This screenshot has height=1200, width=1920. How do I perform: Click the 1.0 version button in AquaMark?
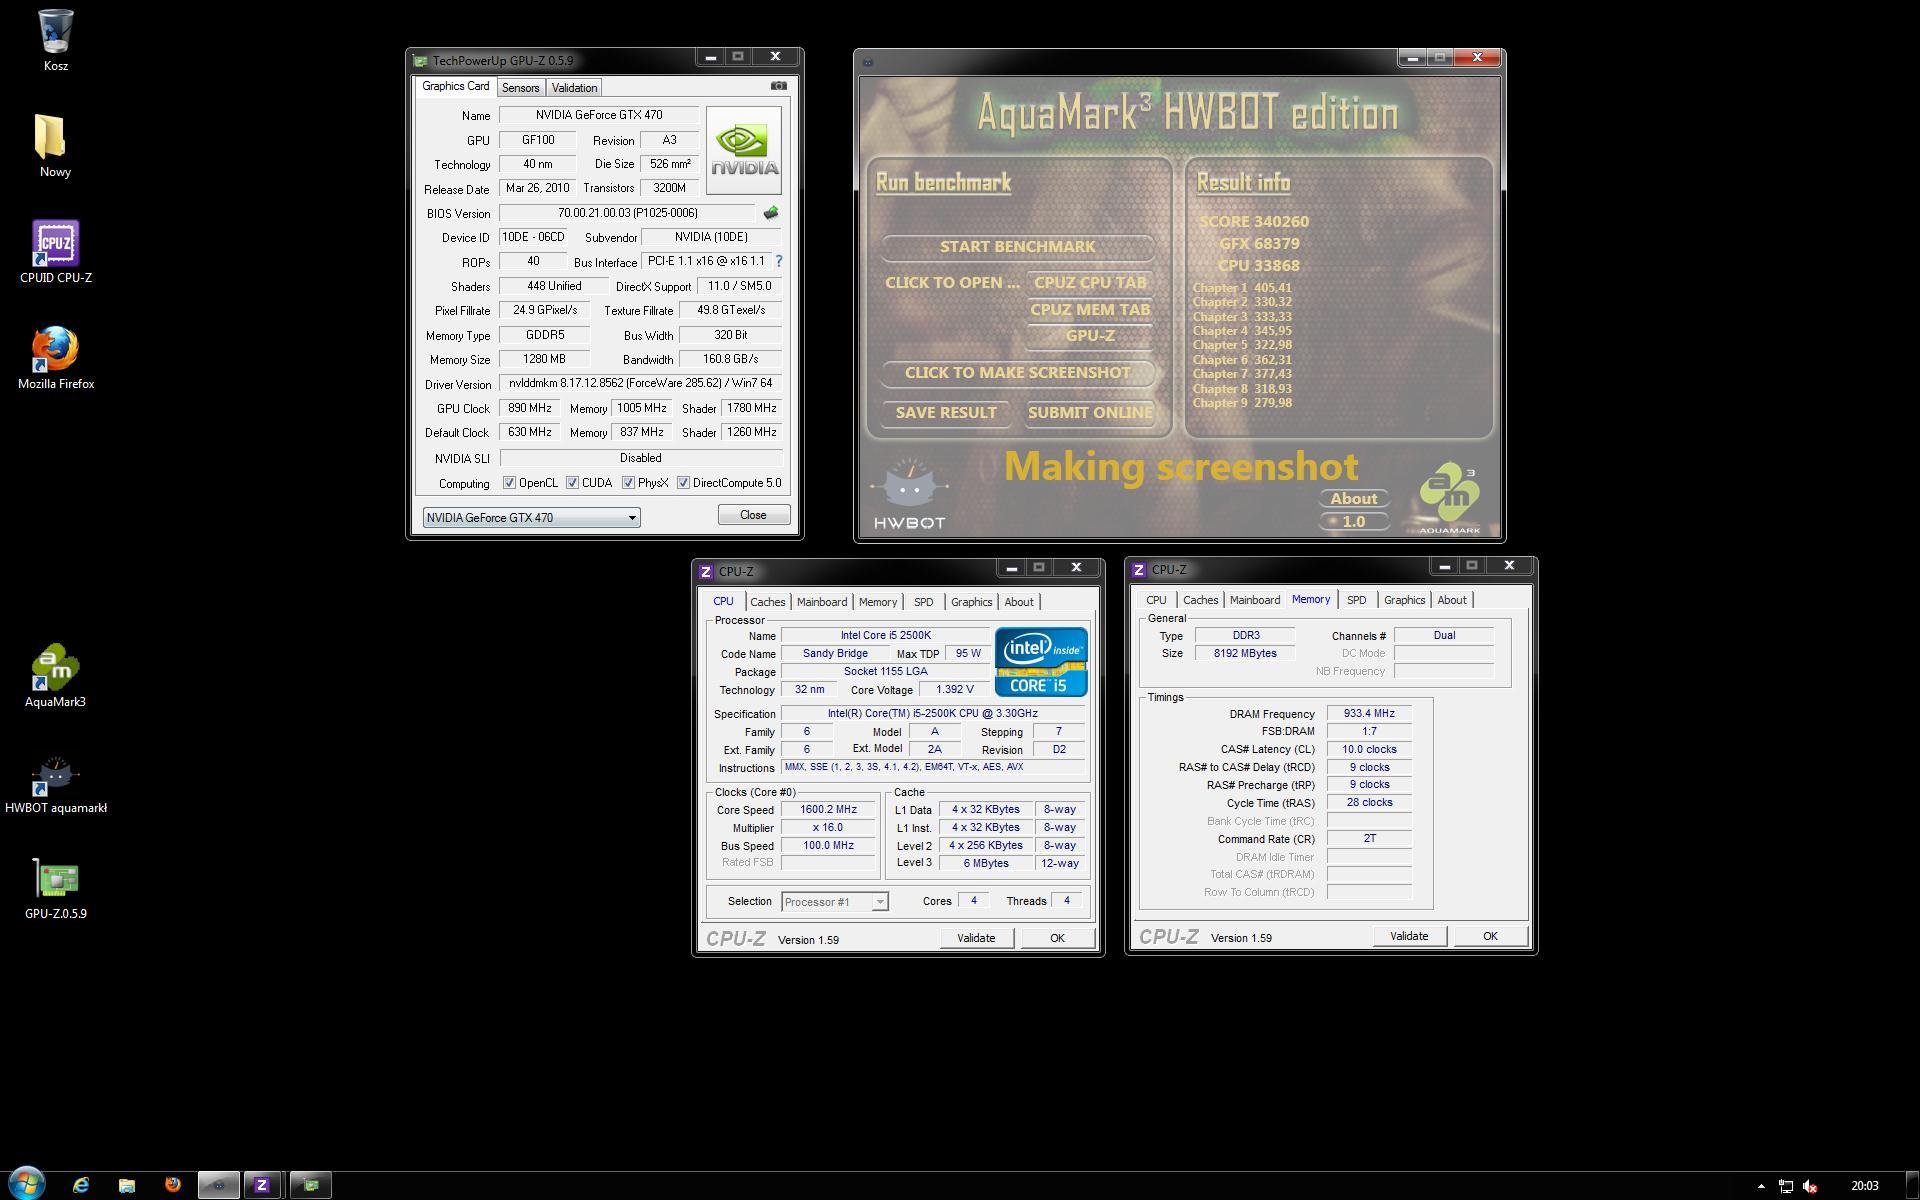(1354, 522)
